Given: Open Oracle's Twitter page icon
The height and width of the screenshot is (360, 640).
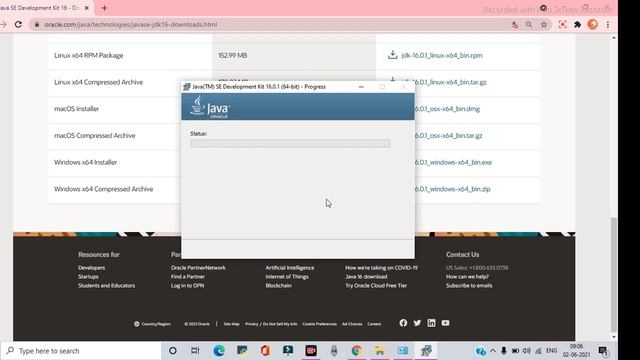Looking at the screenshot, I should pyautogui.click(x=417, y=323).
